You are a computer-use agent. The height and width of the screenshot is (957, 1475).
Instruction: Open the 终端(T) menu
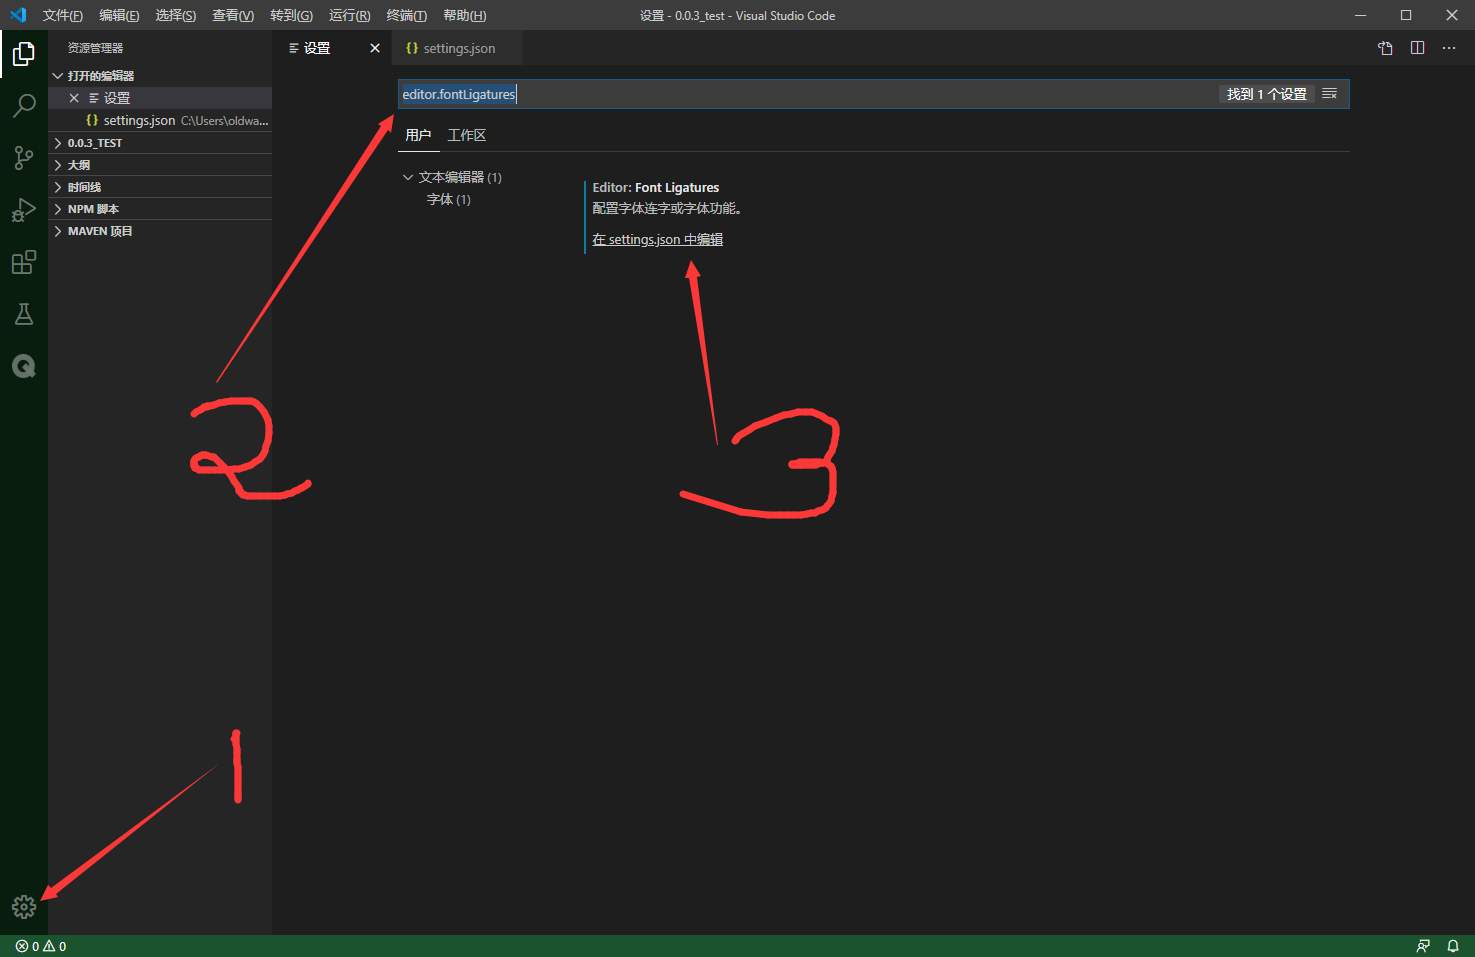[x=406, y=15]
